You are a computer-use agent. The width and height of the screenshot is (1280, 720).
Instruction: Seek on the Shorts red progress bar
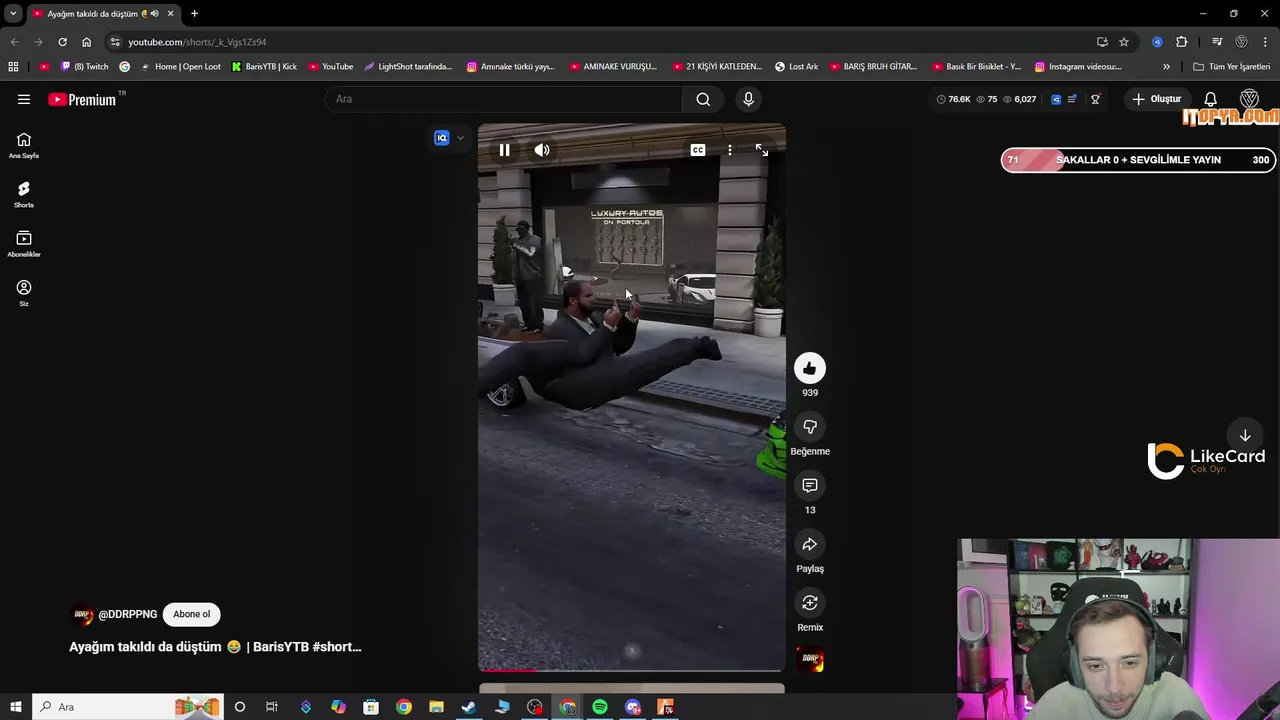point(632,670)
